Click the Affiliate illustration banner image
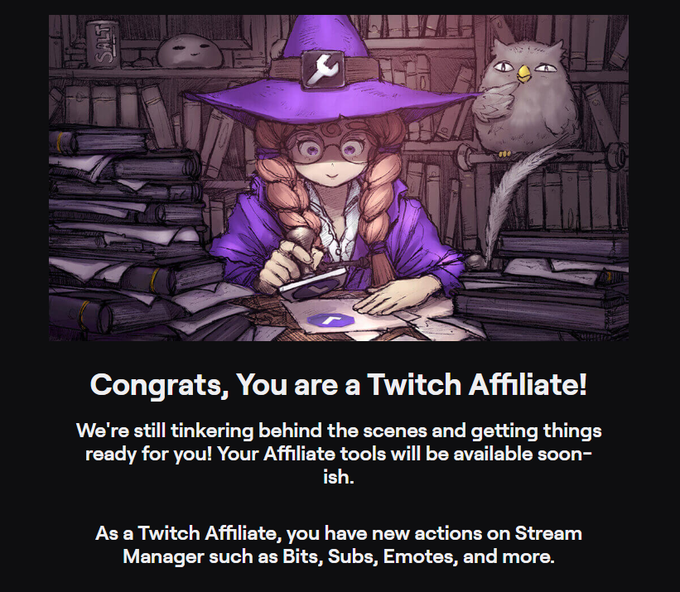 coord(339,178)
